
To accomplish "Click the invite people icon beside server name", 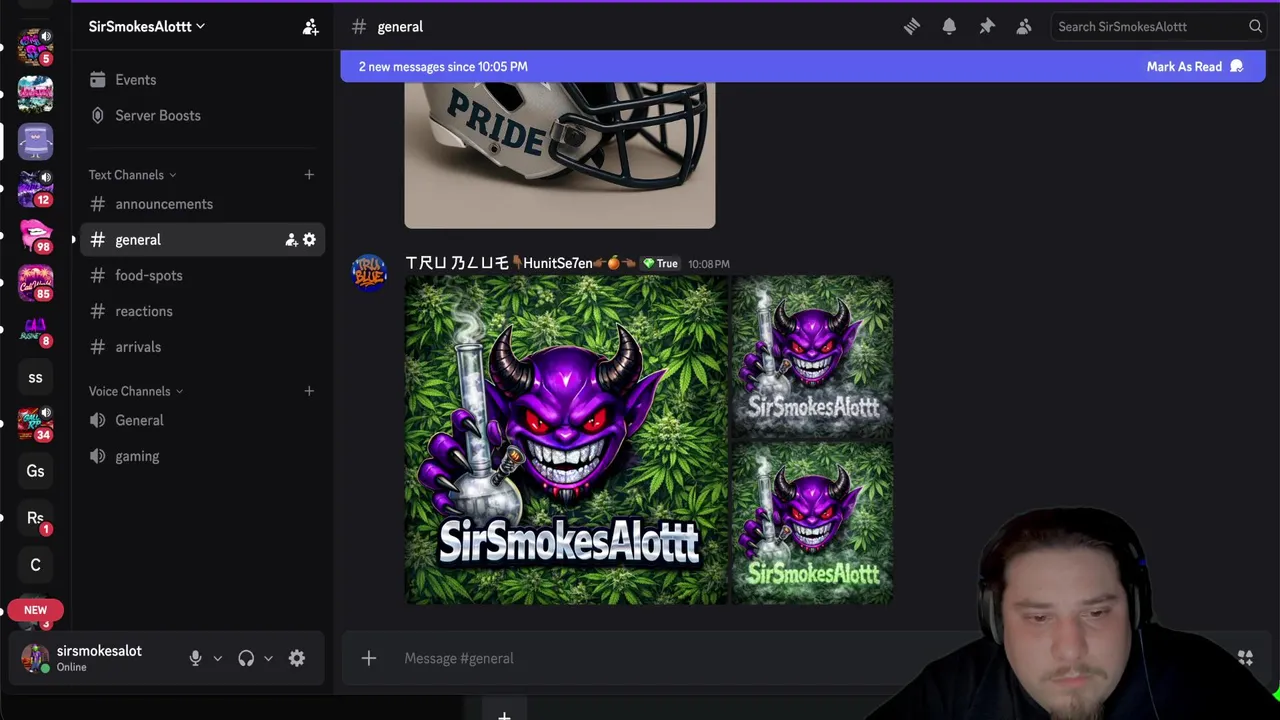I will [x=310, y=27].
